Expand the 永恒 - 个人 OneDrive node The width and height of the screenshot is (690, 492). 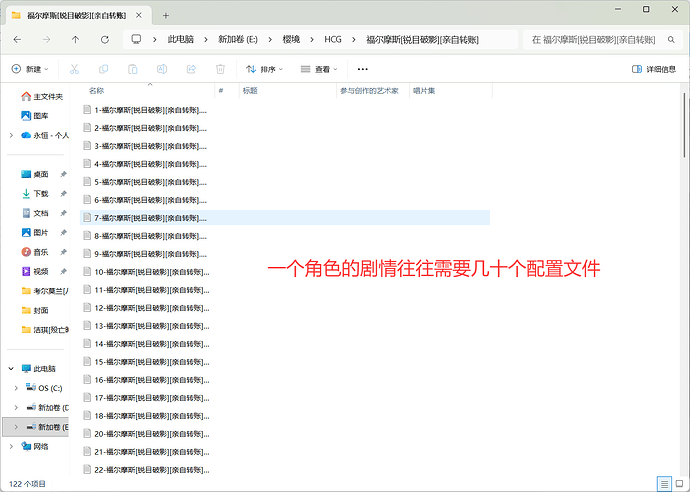tap(11, 136)
